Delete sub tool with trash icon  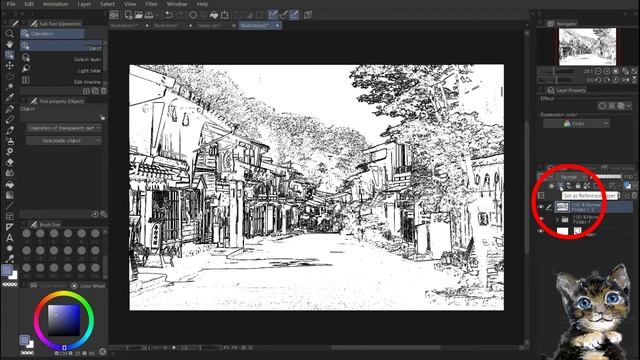(x=104, y=91)
